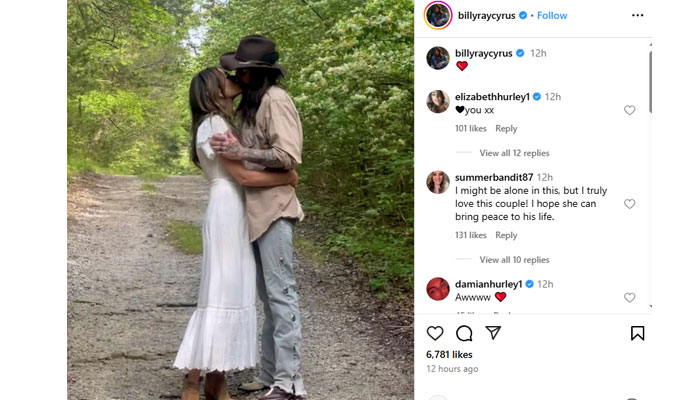The height and width of the screenshot is (400, 700).
Task: Reply to elizabethhurley1's comment
Action: tap(506, 128)
